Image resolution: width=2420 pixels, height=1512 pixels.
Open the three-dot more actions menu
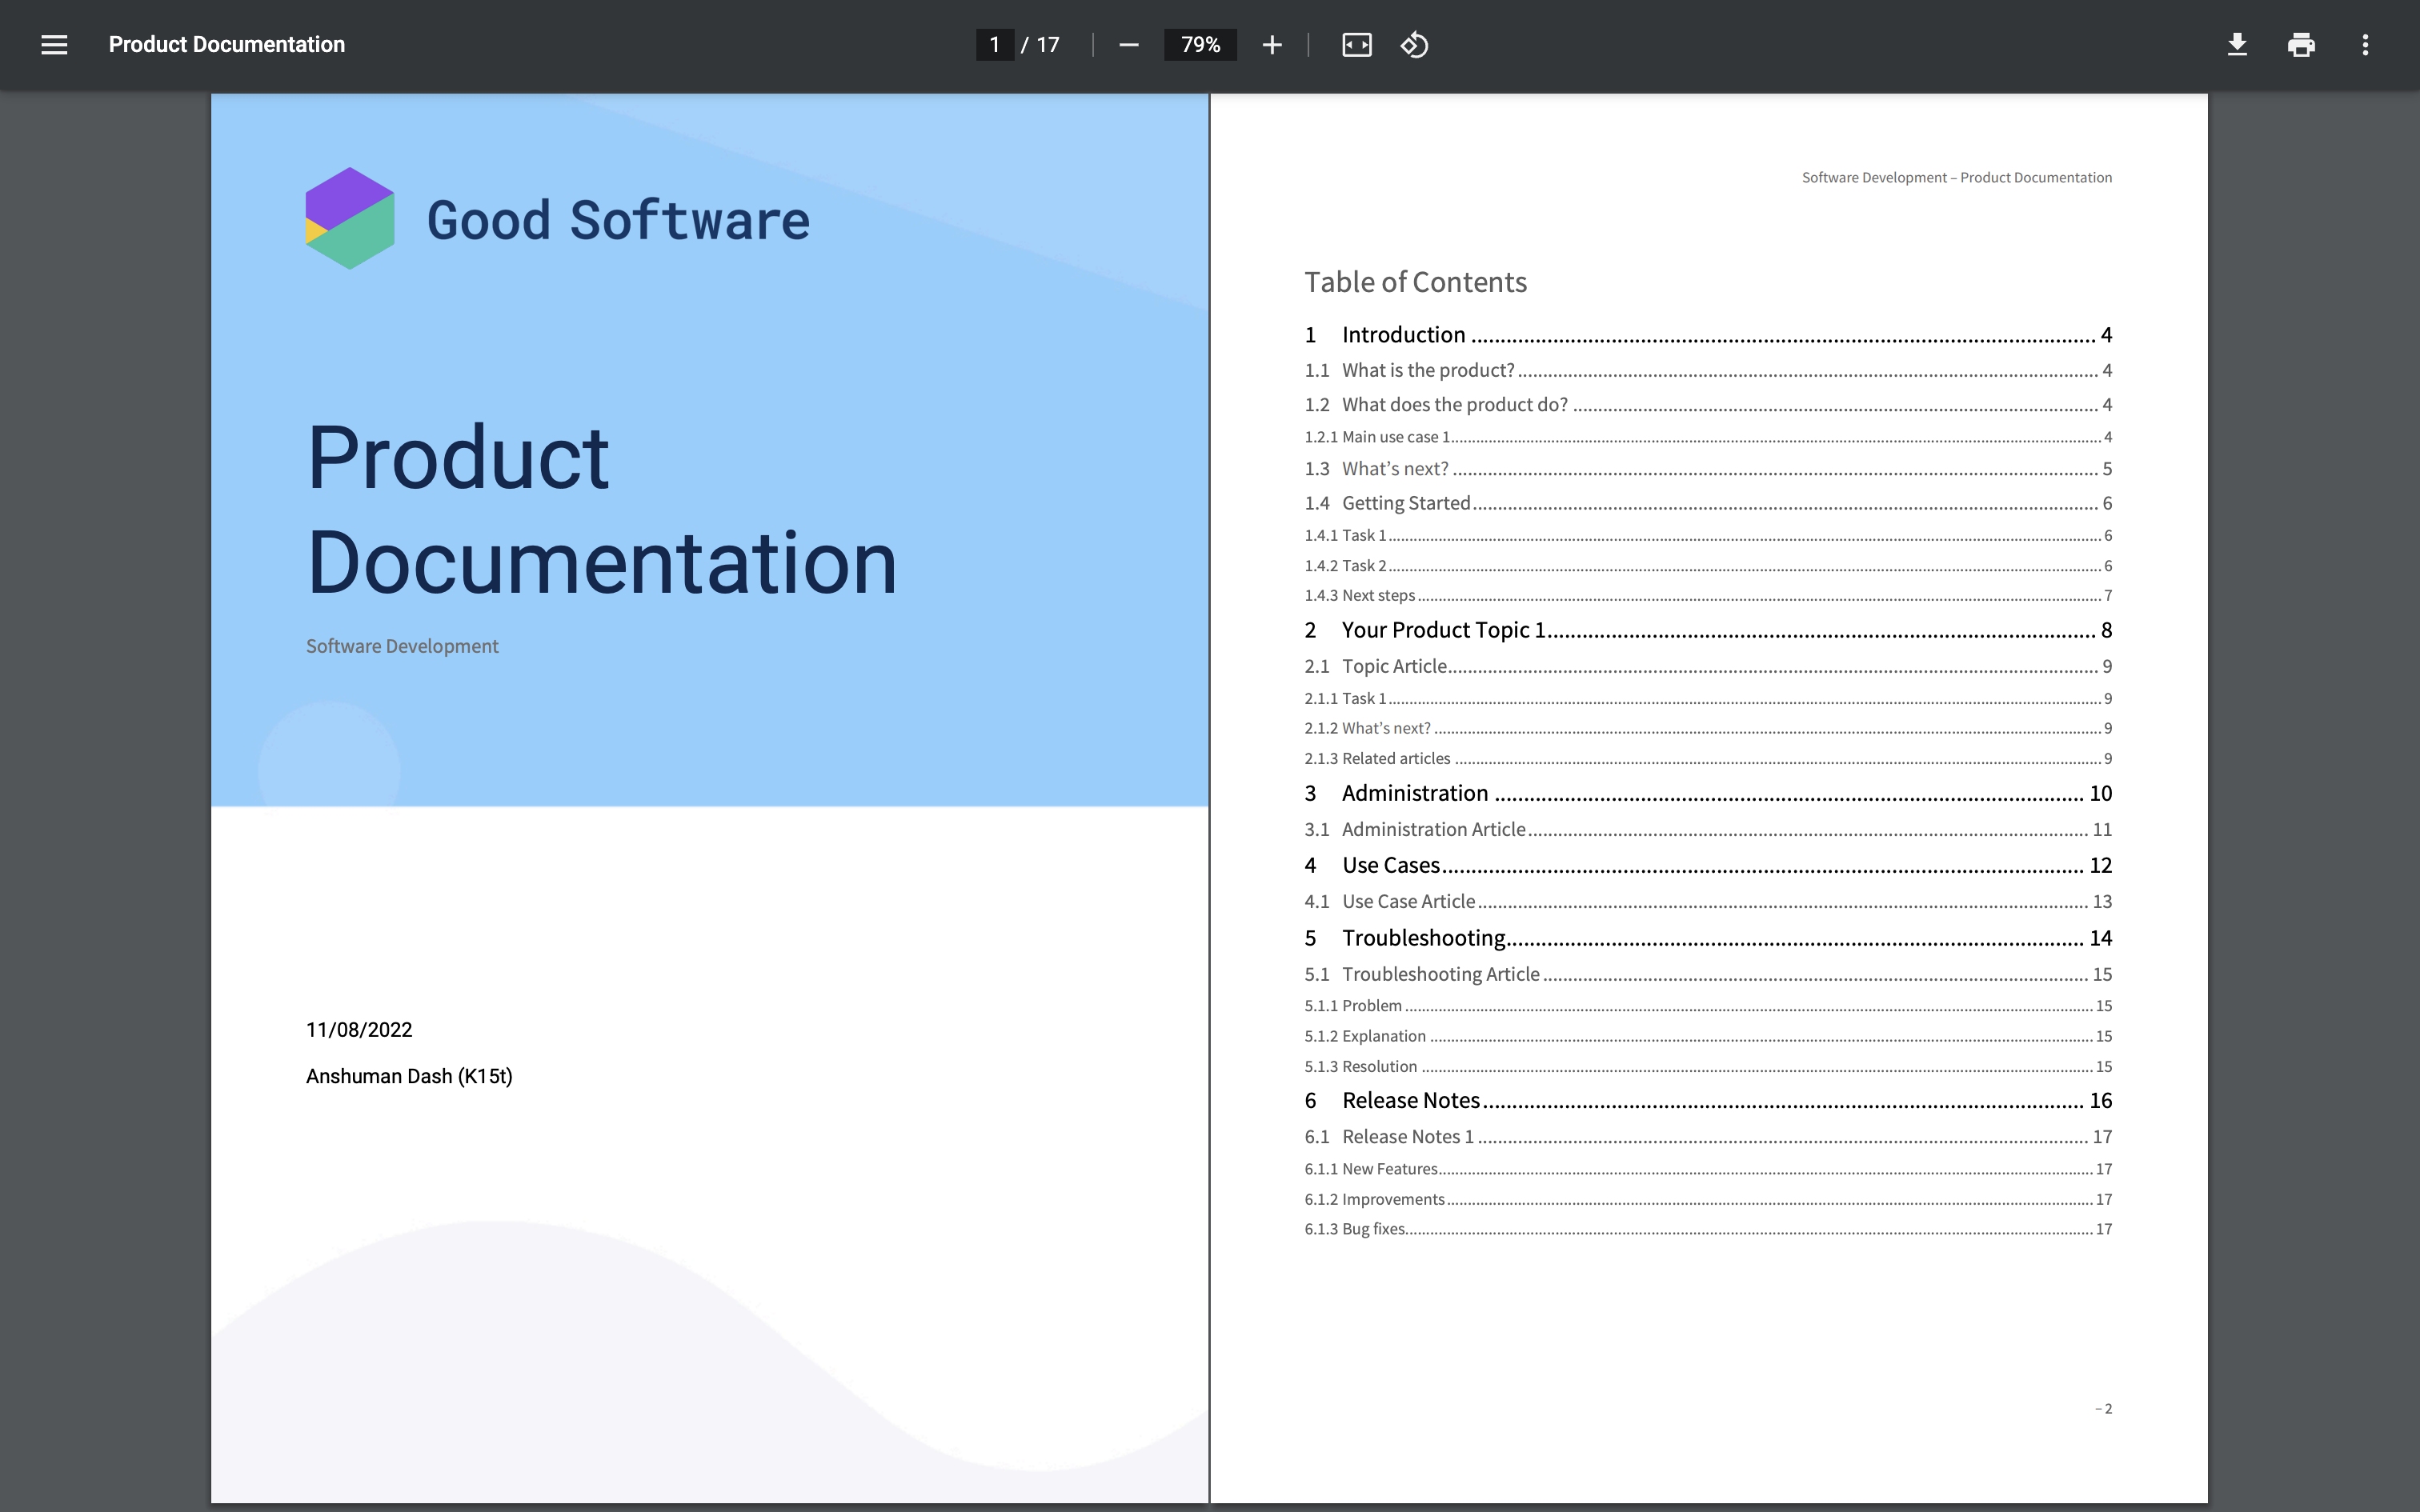coord(2365,45)
